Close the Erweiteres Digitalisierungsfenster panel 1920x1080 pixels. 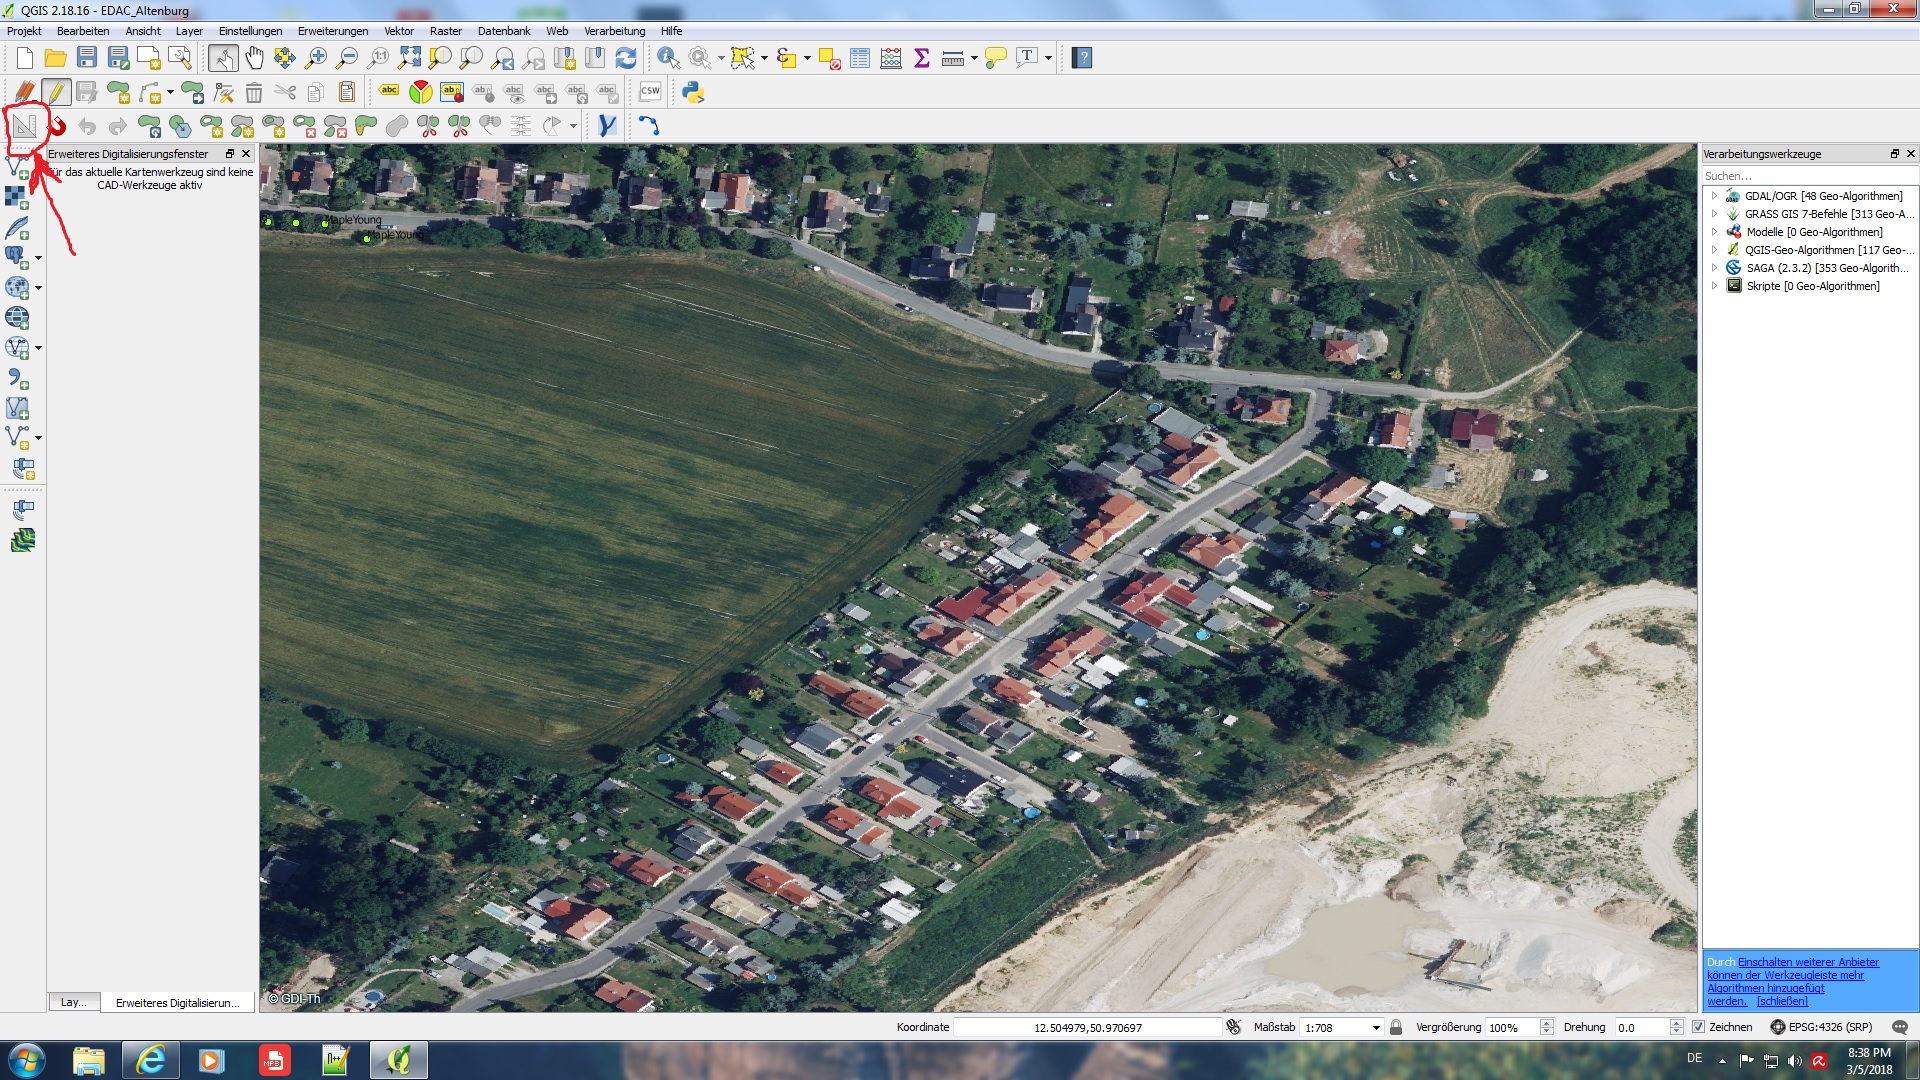(x=246, y=154)
